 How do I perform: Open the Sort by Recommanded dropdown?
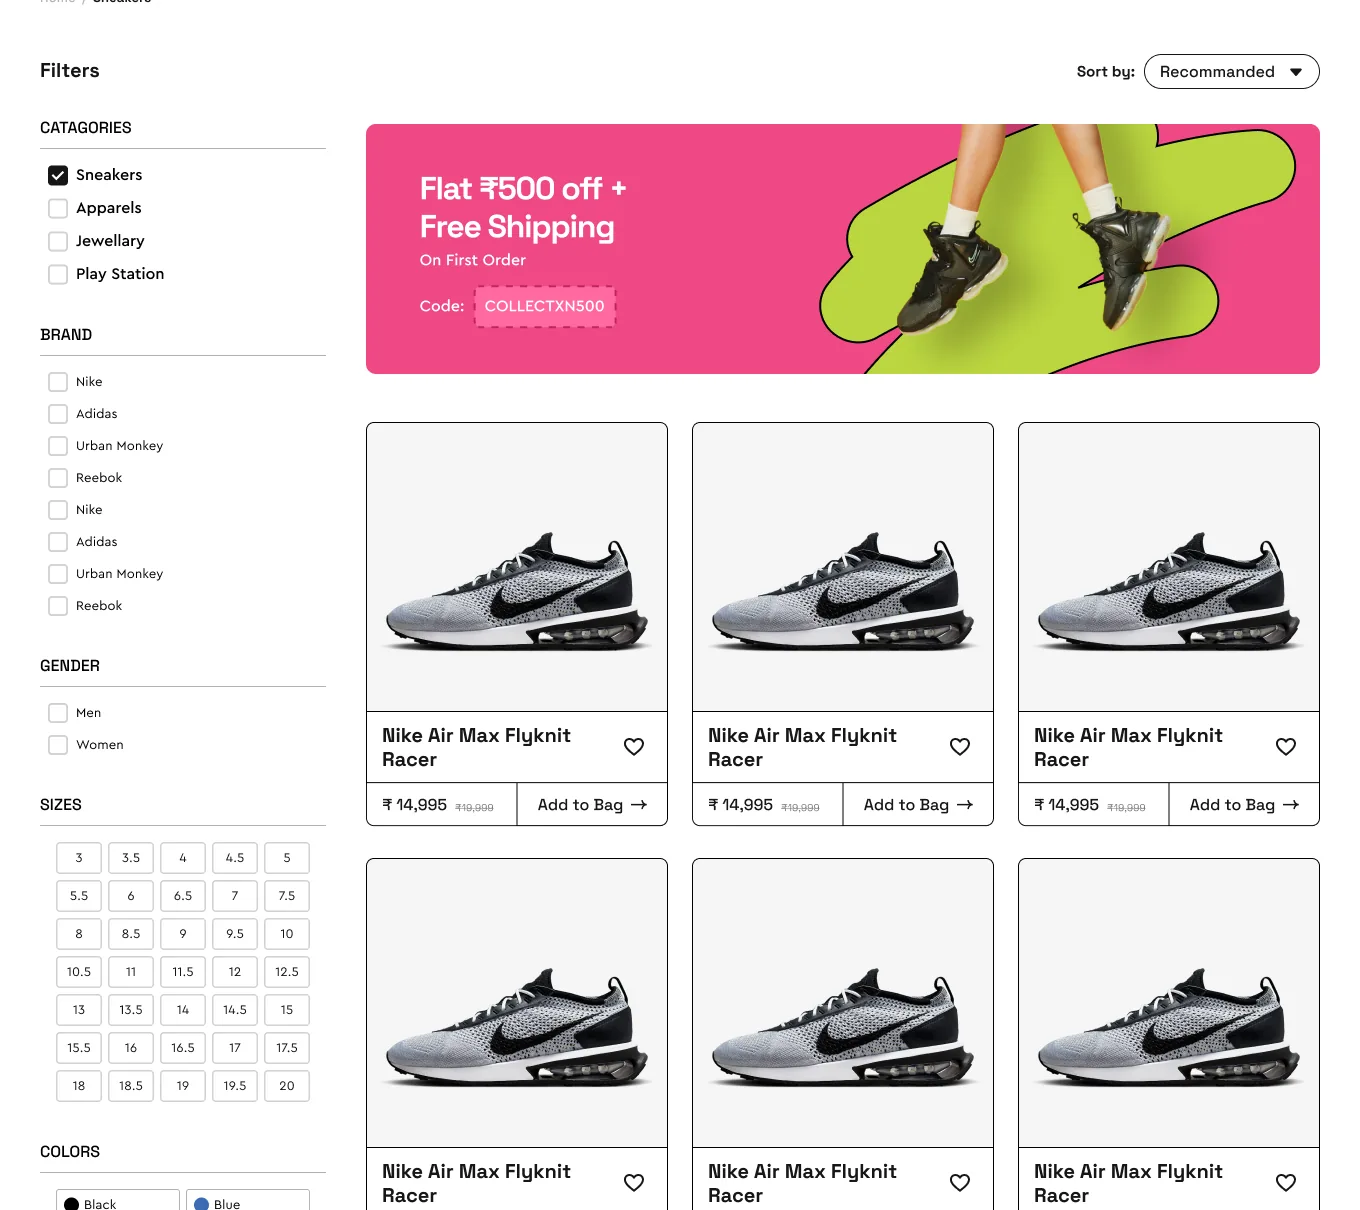pyautogui.click(x=1231, y=72)
